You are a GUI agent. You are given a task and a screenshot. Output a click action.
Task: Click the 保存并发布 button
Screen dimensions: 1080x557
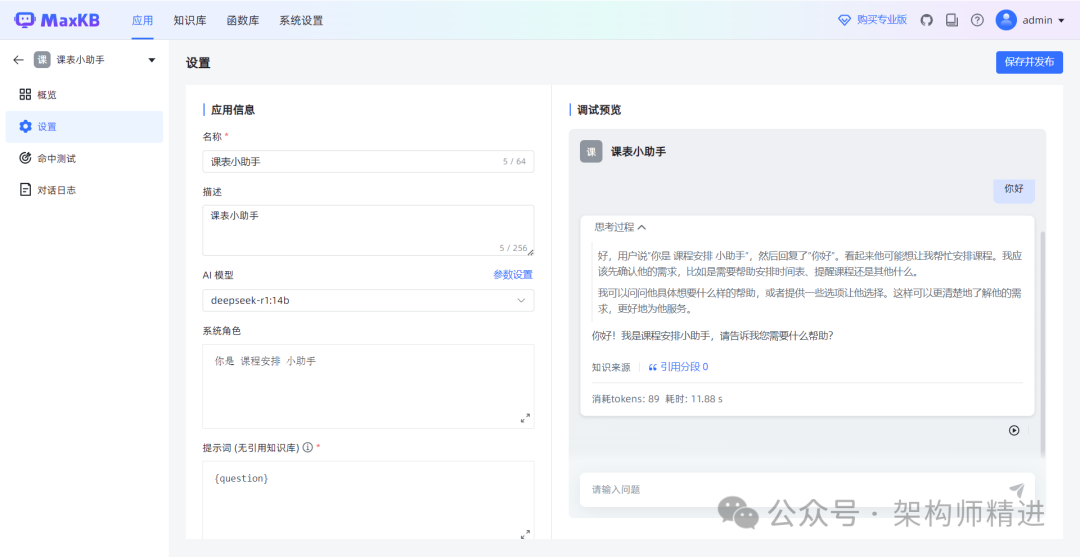[x=1029, y=62]
